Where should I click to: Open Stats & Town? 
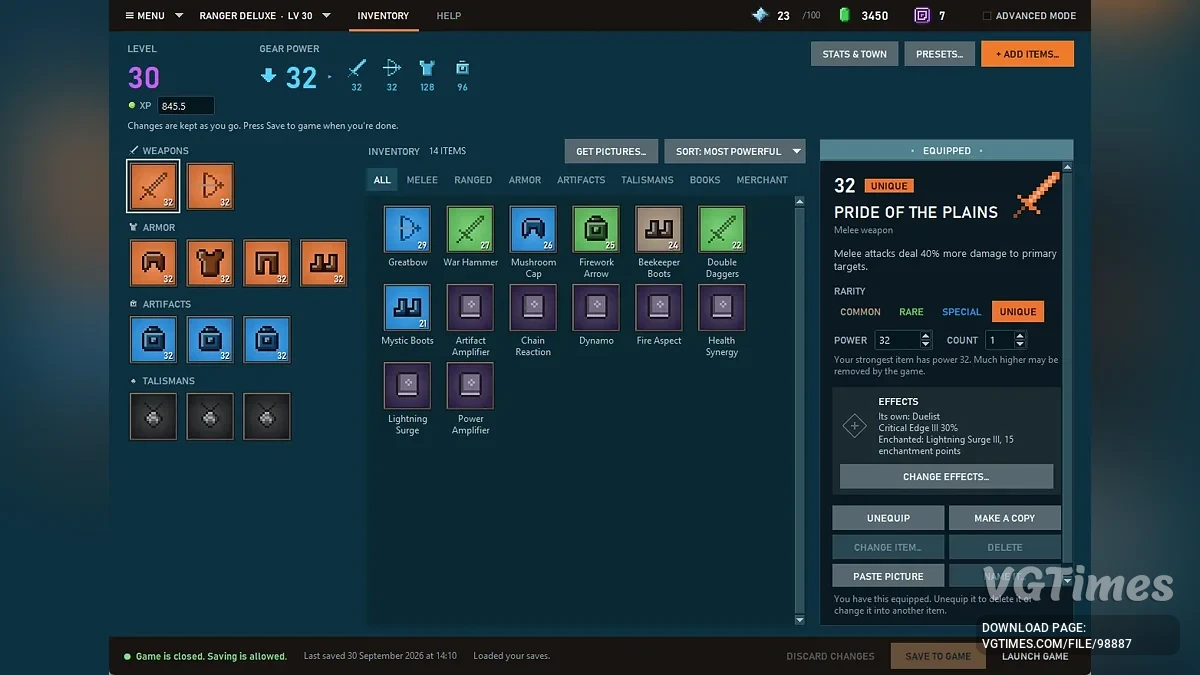point(854,54)
